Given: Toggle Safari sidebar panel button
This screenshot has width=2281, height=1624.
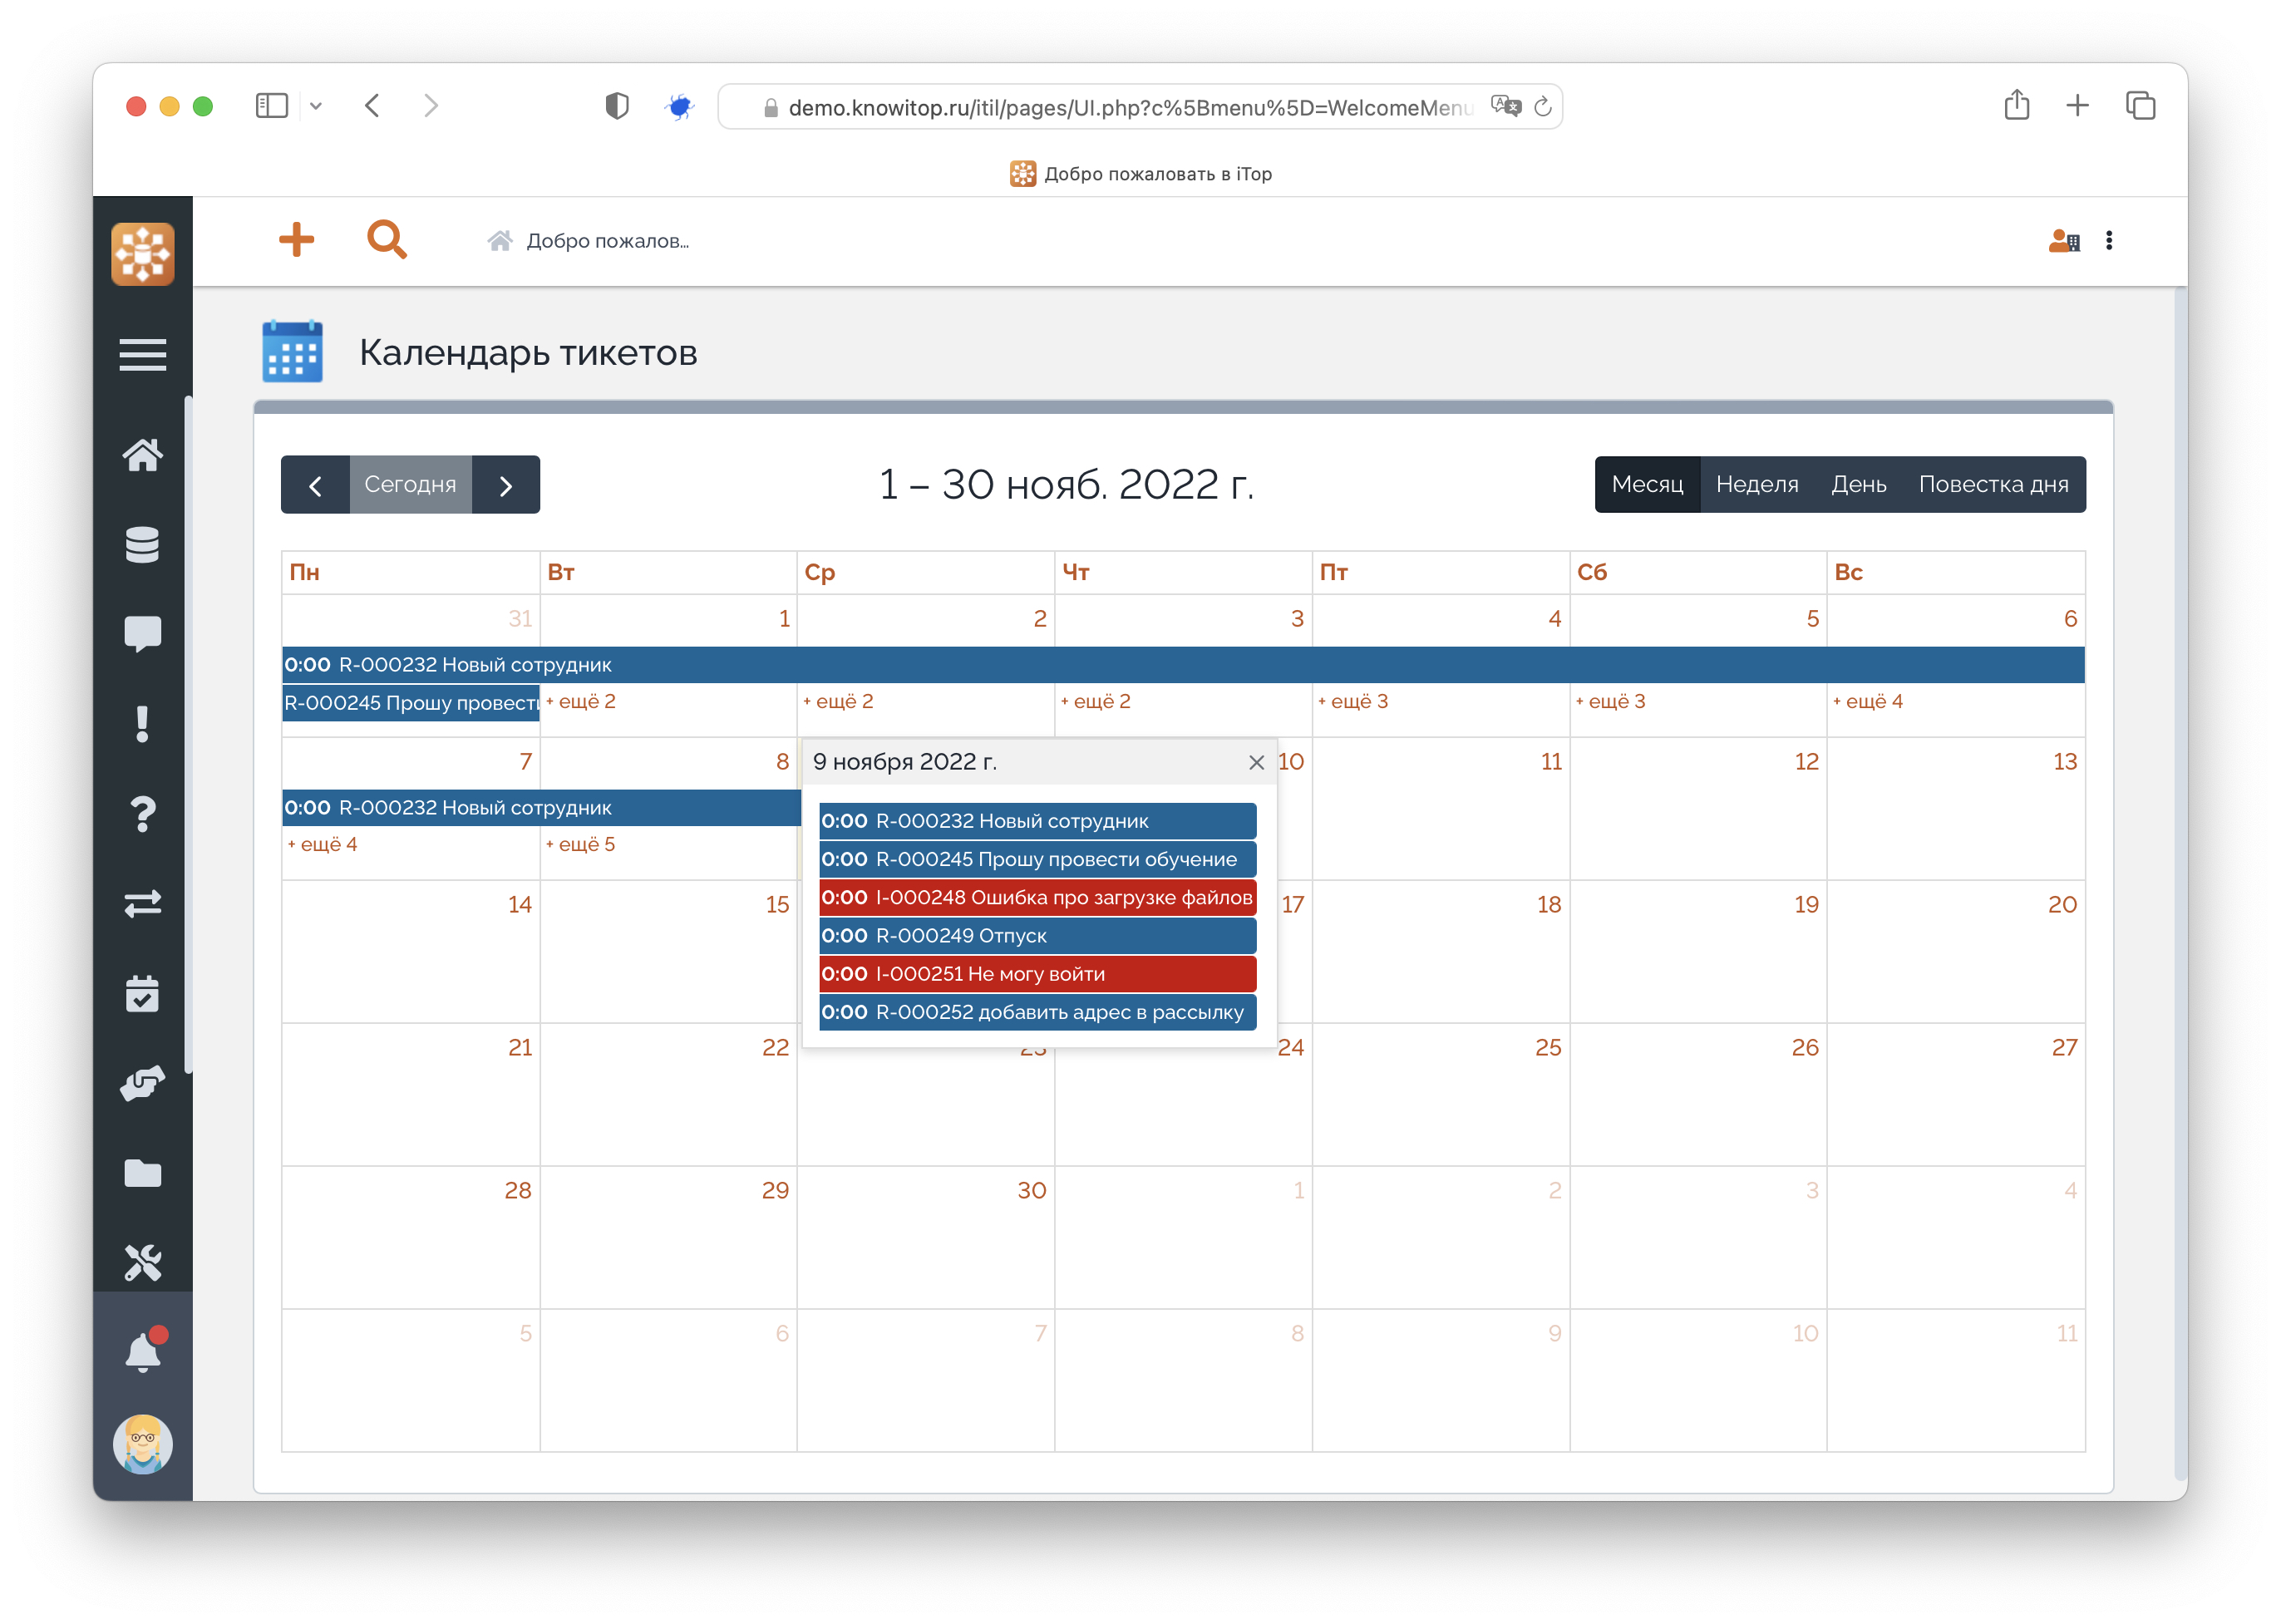Looking at the screenshot, I should click(x=271, y=106).
